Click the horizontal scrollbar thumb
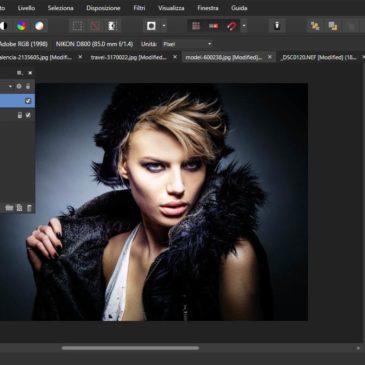365x365 pixels. click(130, 348)
